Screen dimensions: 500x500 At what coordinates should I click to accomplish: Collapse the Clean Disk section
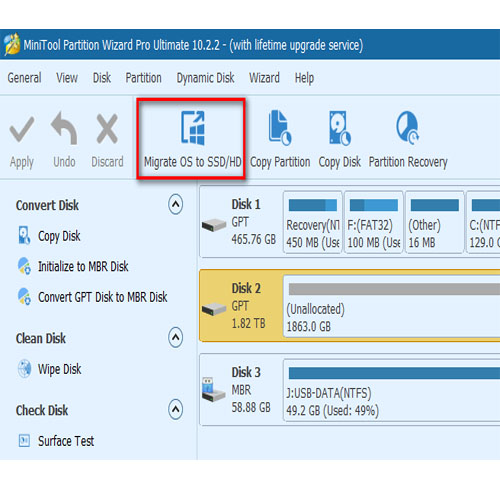(x=175, y=337)
